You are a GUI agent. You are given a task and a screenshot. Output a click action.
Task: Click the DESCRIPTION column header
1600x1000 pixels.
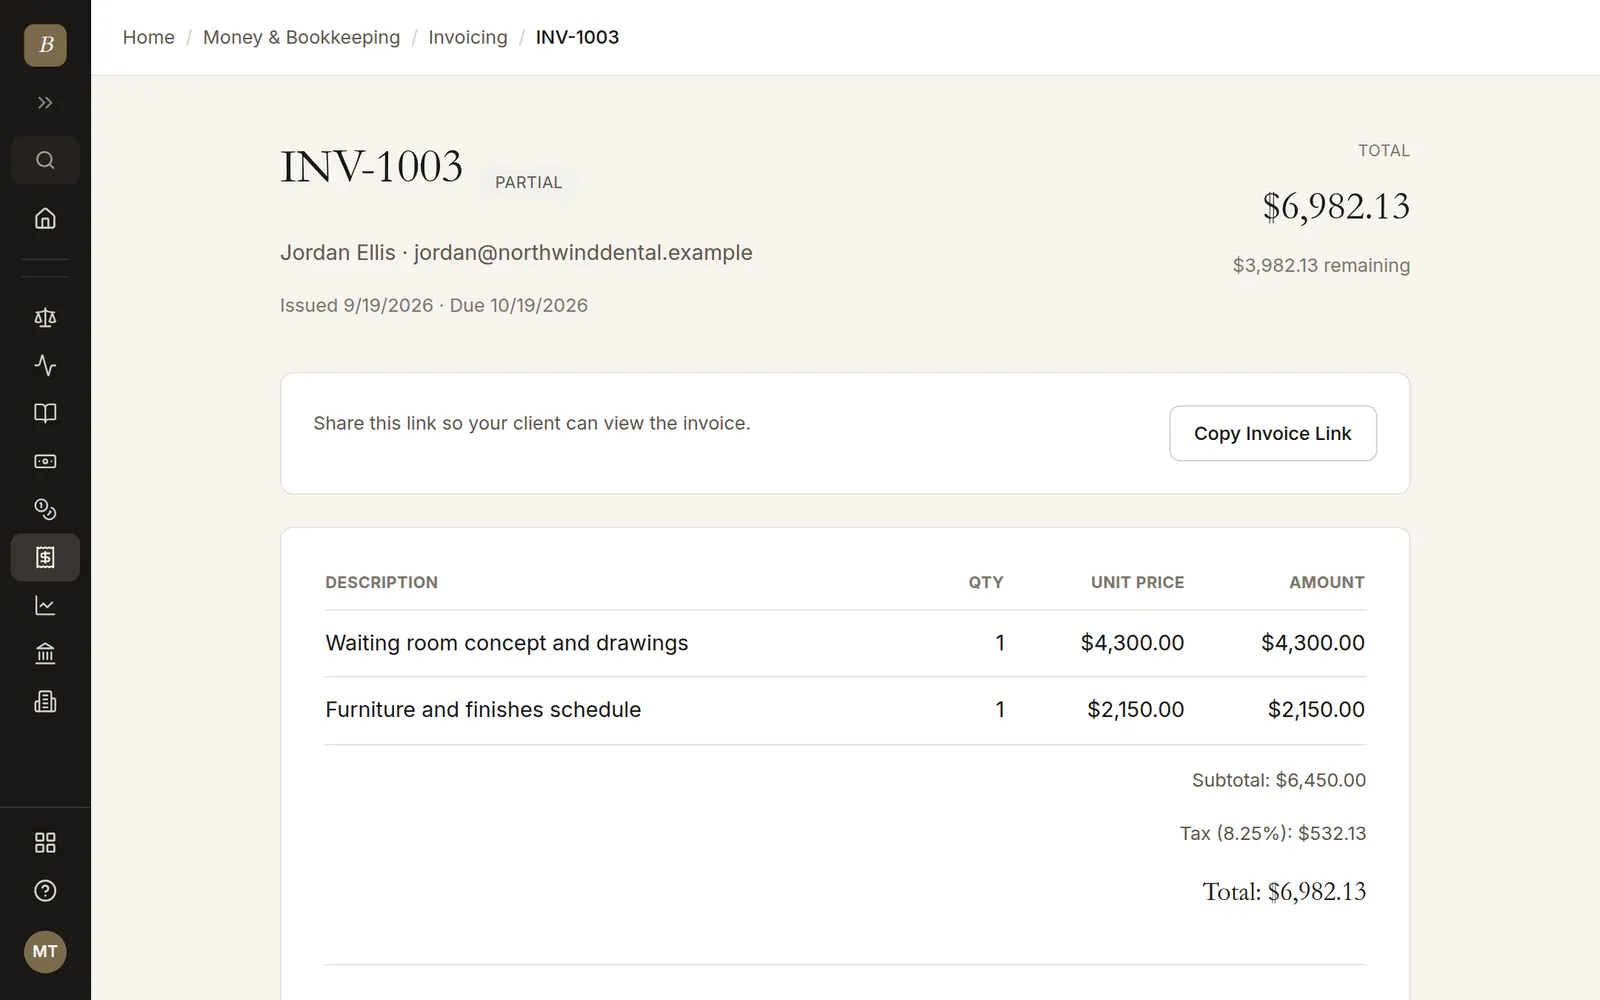point(382,582)
